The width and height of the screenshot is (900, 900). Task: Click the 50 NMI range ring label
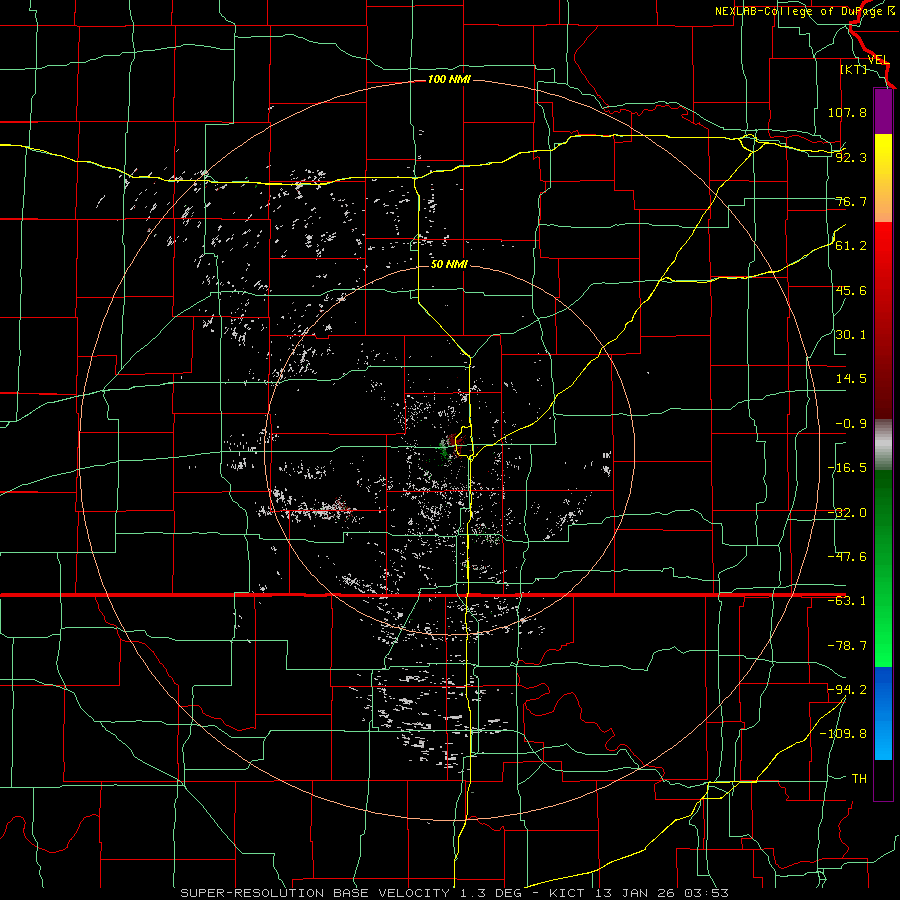[449, 265]
